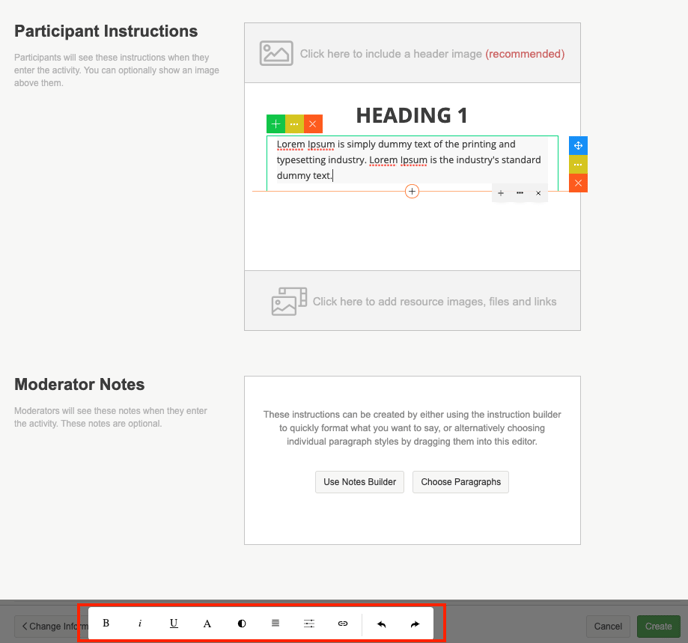Underline the selected text
Screen dimensions: 688x643
tap(174, 623)
